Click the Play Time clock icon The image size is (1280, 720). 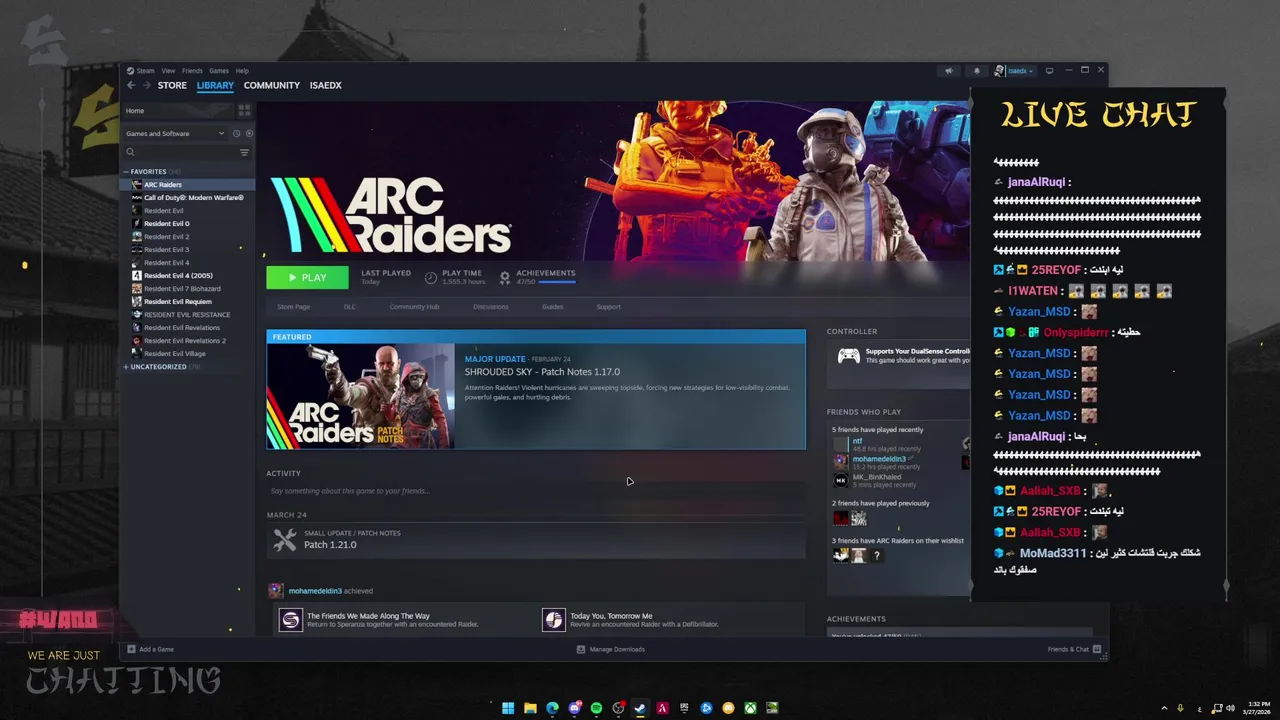point(431,277)
